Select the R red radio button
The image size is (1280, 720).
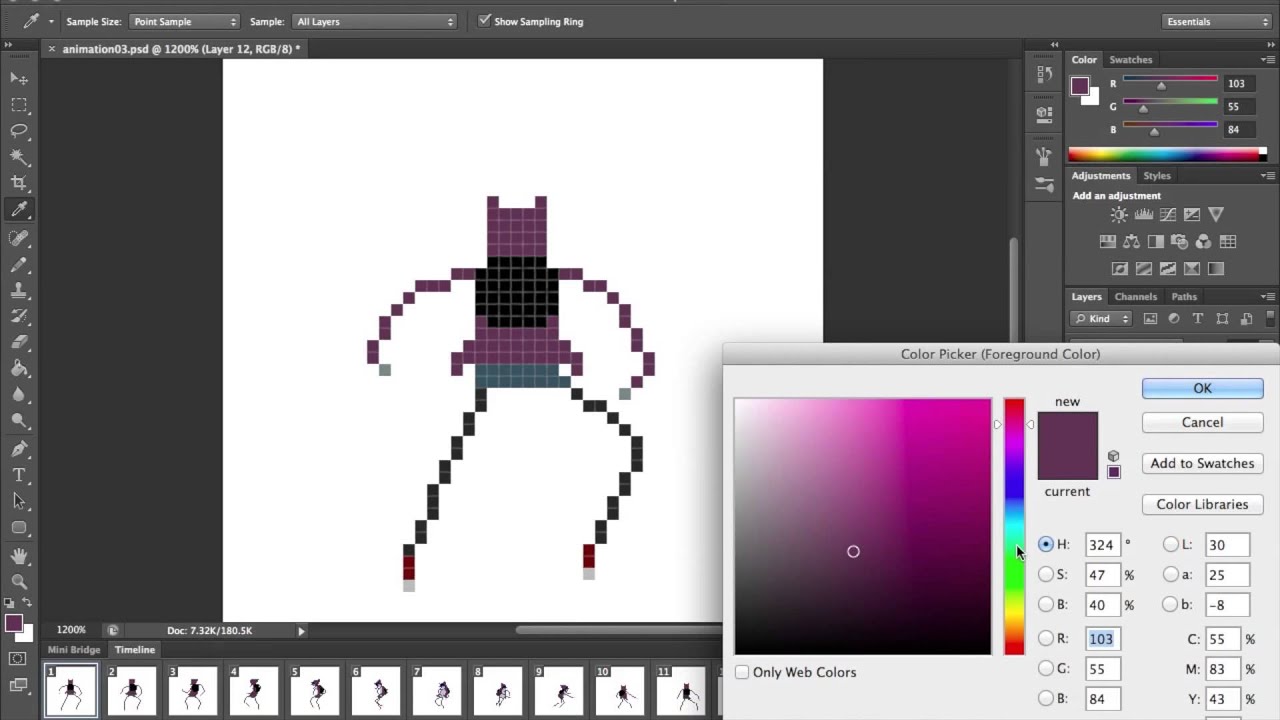[1046, 638]
